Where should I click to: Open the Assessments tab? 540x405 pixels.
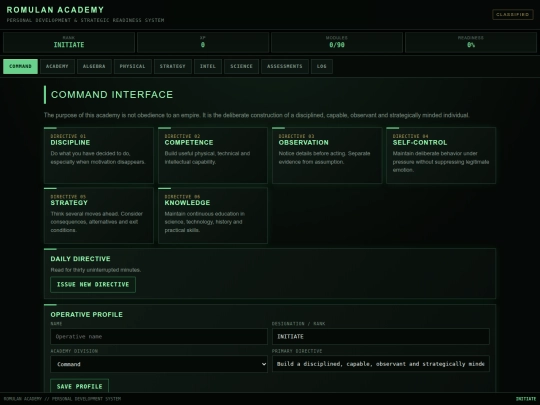285,66
